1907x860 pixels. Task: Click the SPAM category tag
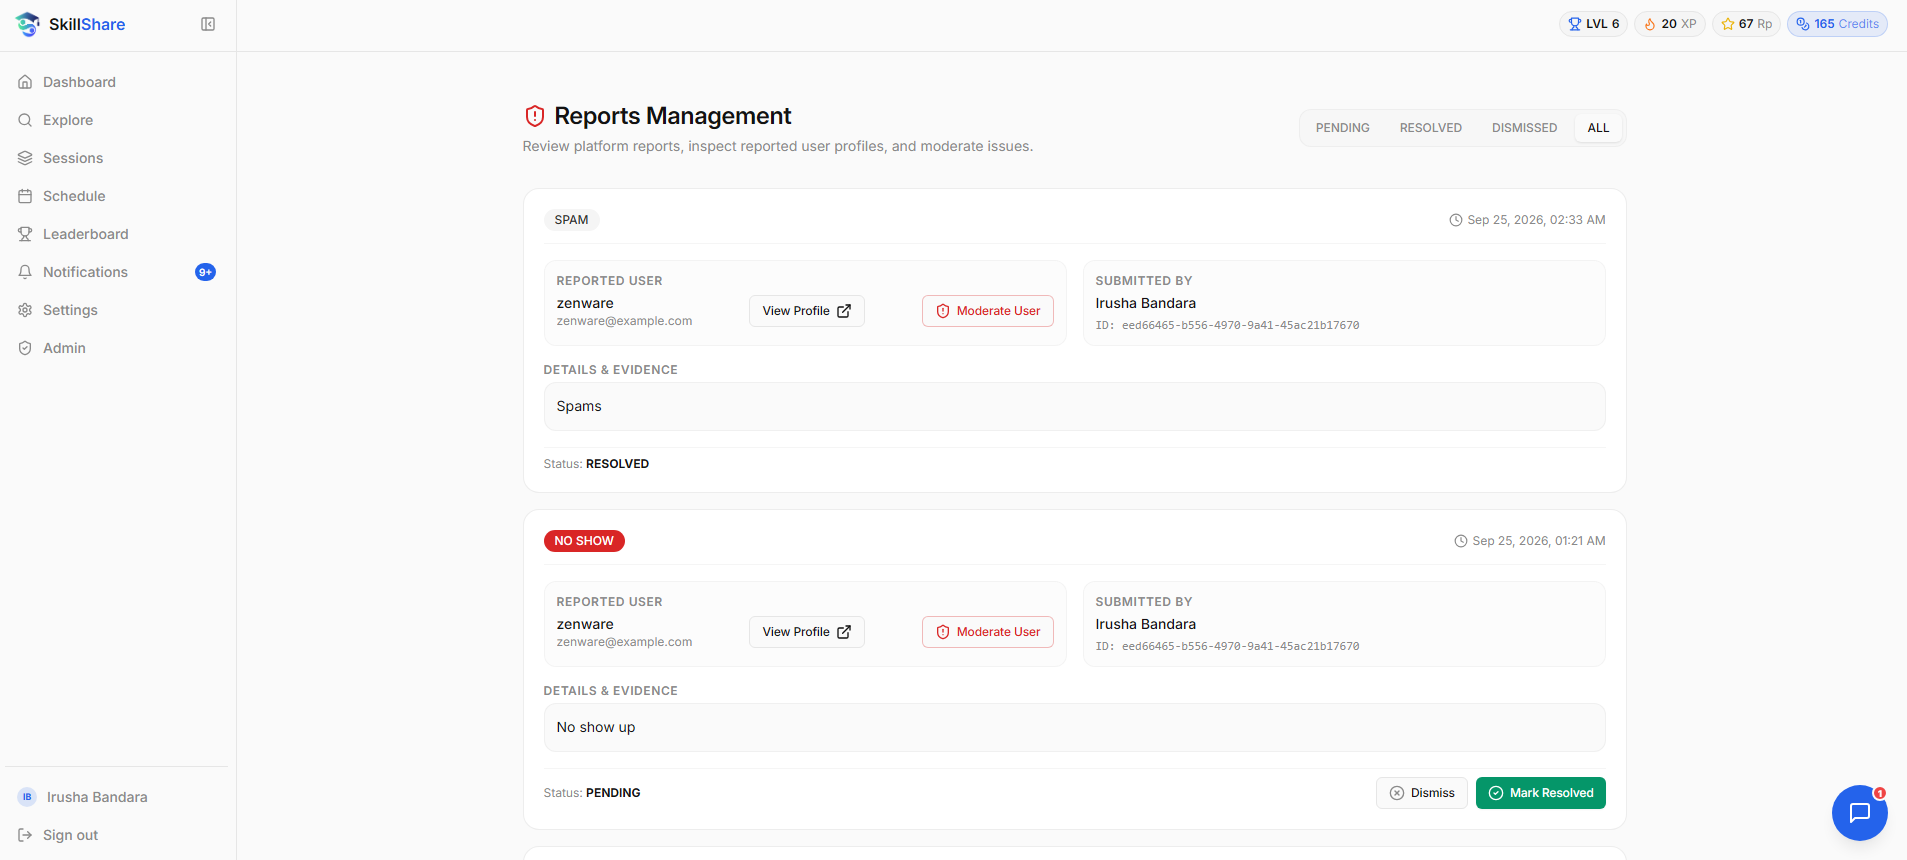(x=571, y=220)
